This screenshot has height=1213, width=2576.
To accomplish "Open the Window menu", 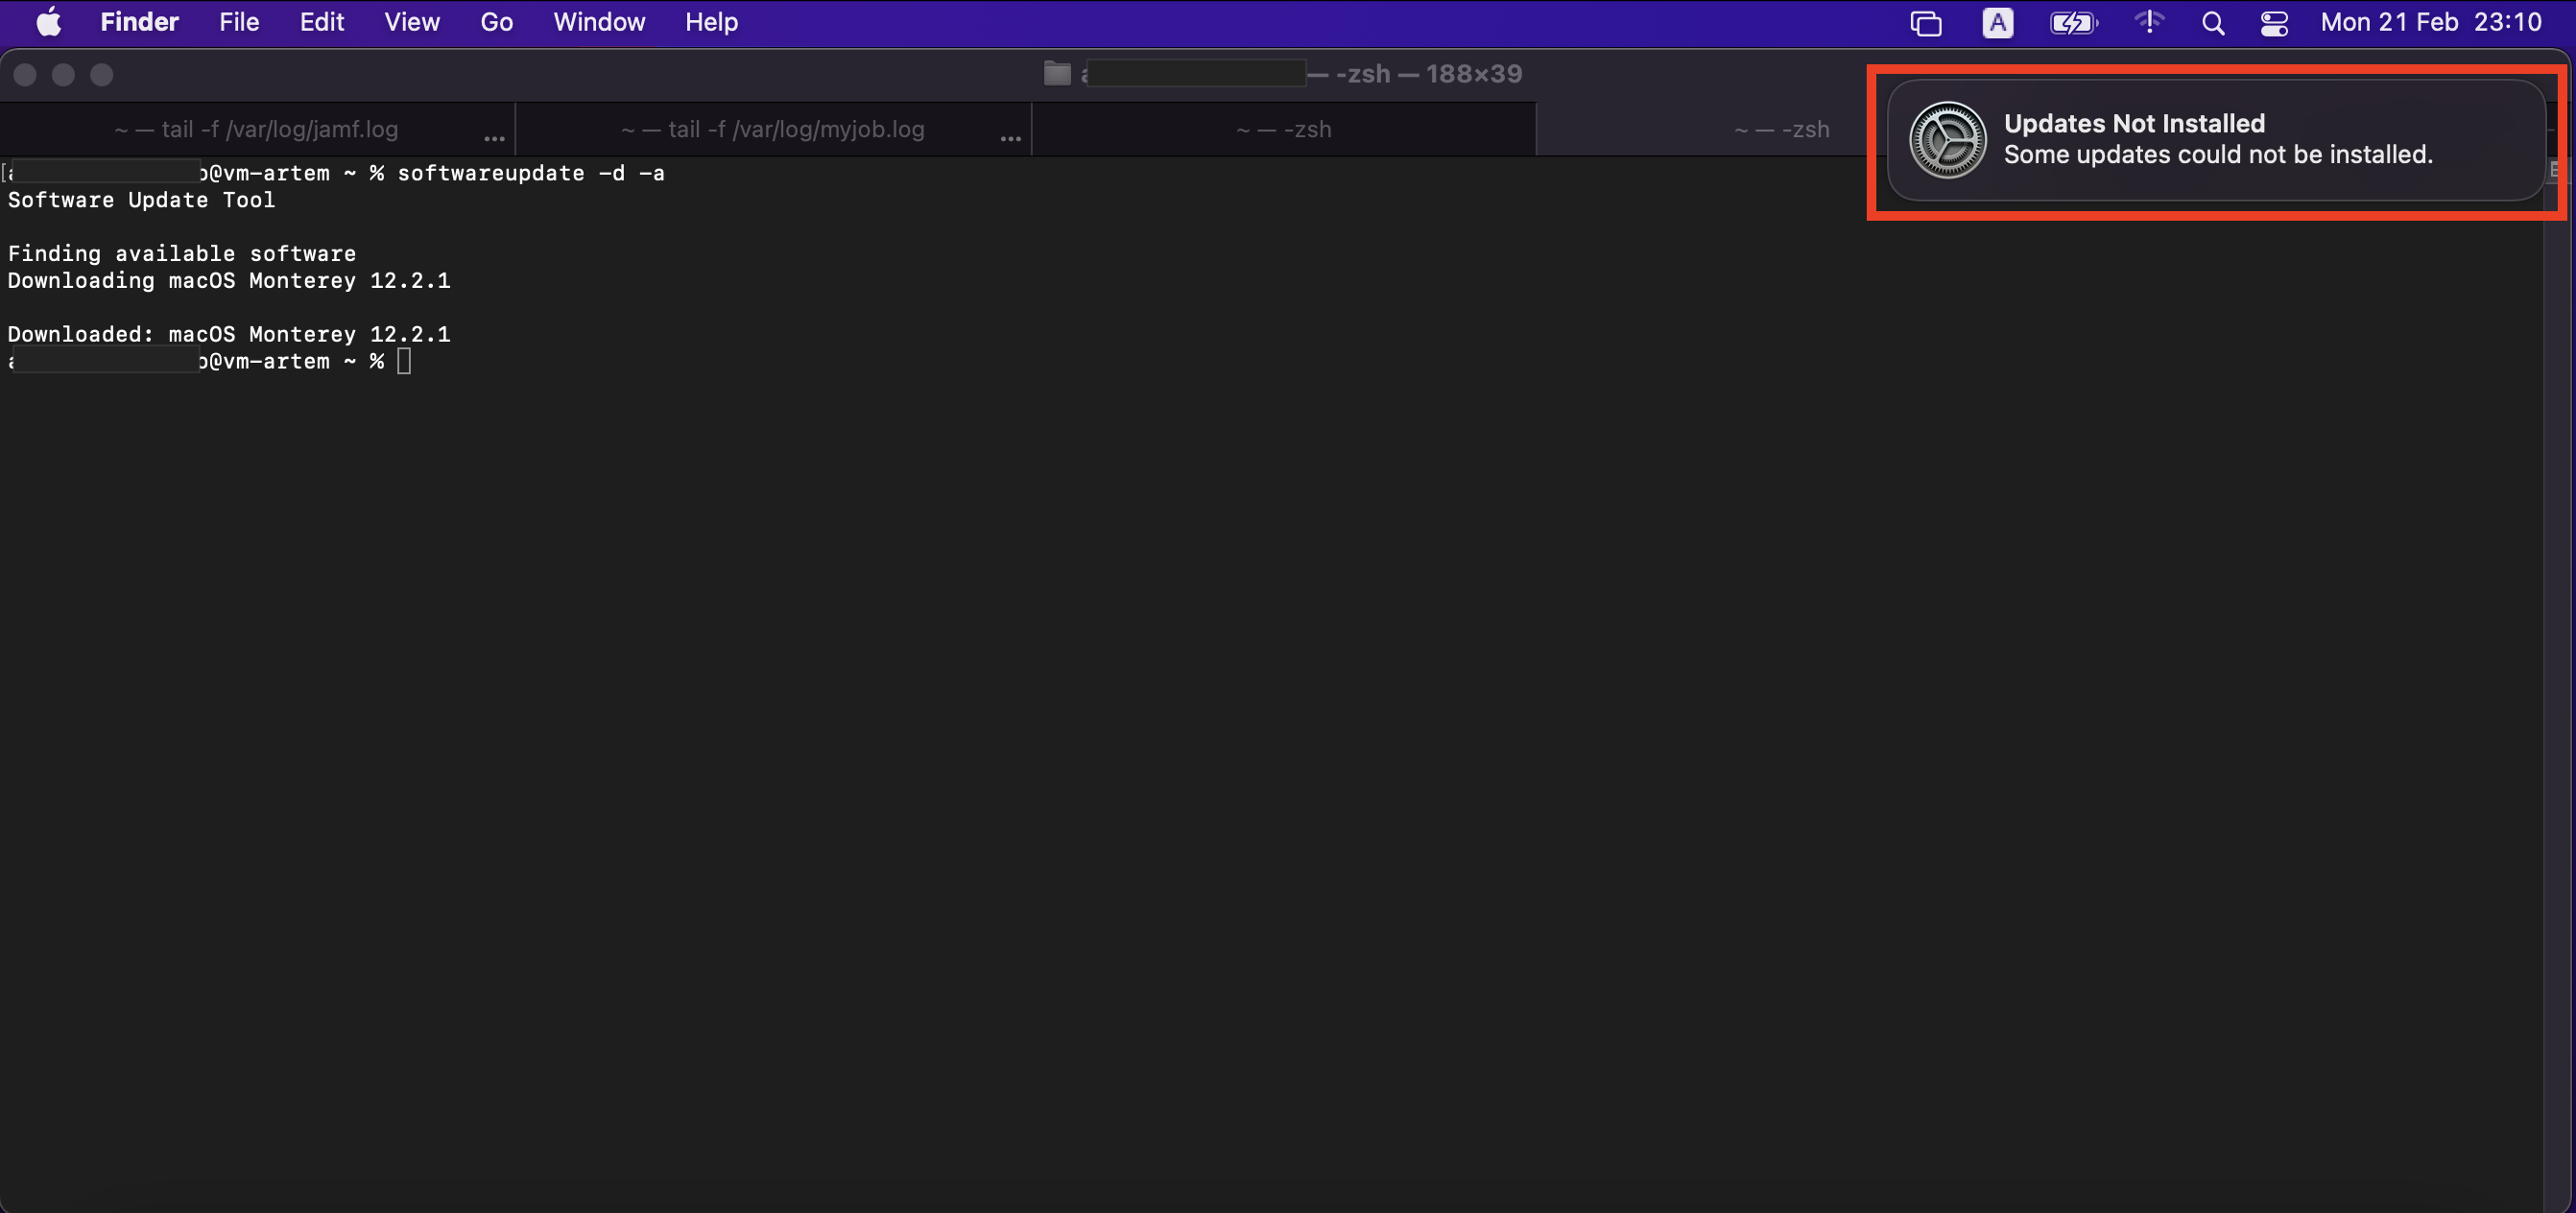I will [598, 22].
